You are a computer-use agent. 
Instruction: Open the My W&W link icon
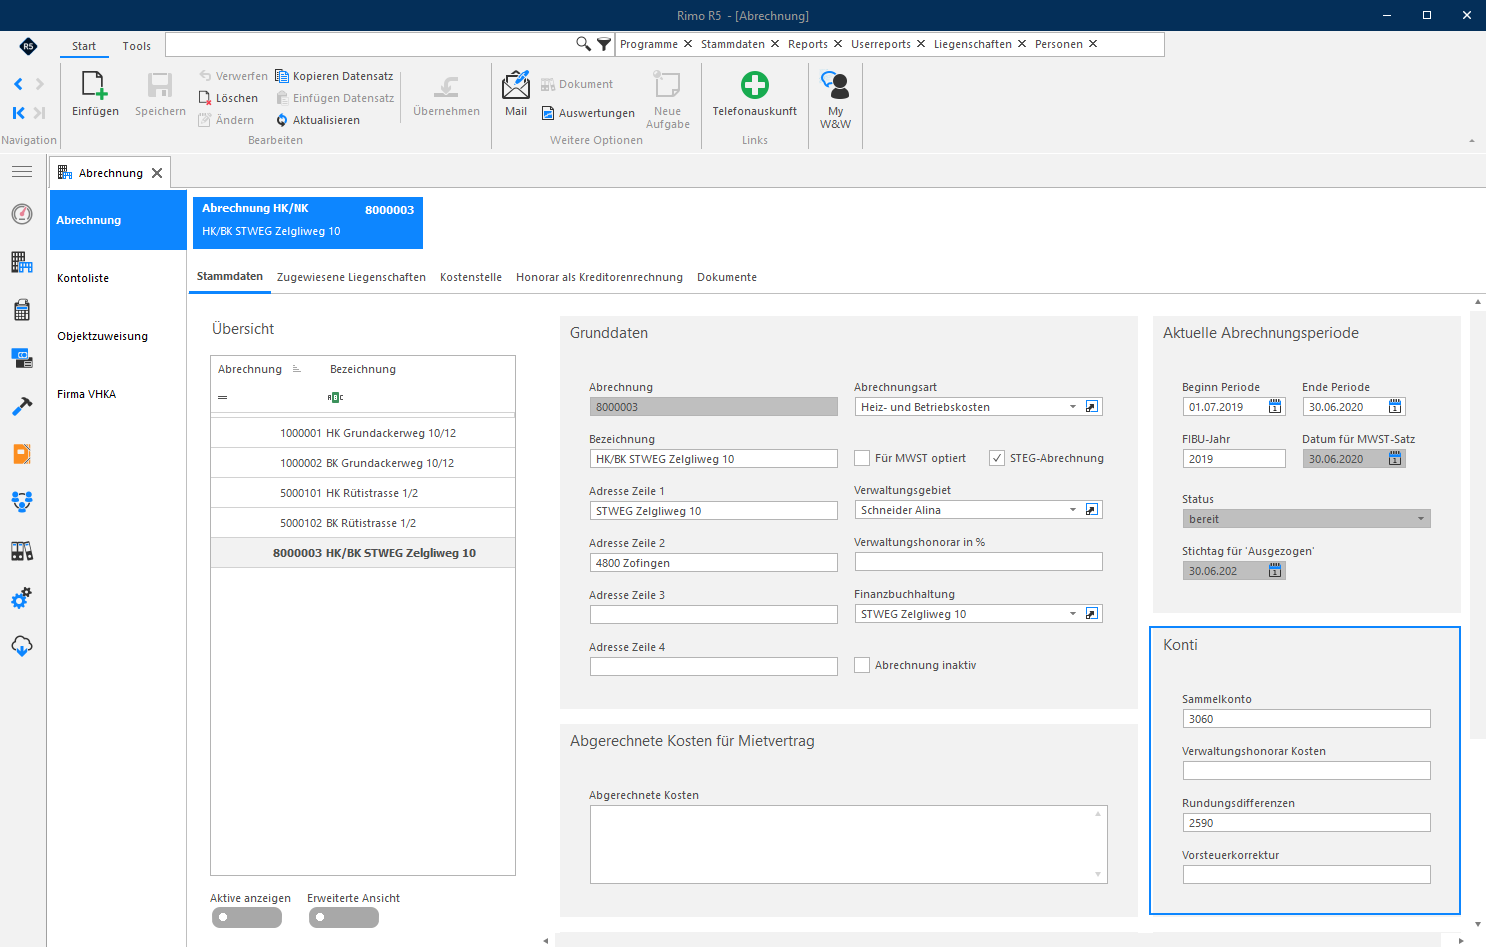835,85
